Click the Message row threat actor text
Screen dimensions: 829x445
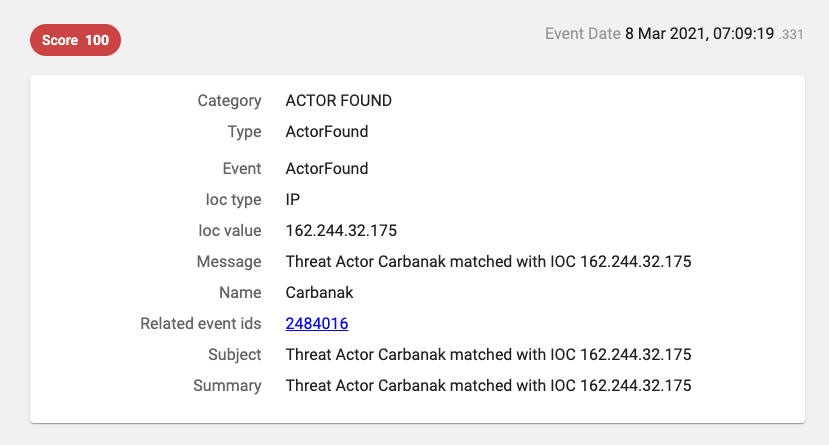click(488, 262)
